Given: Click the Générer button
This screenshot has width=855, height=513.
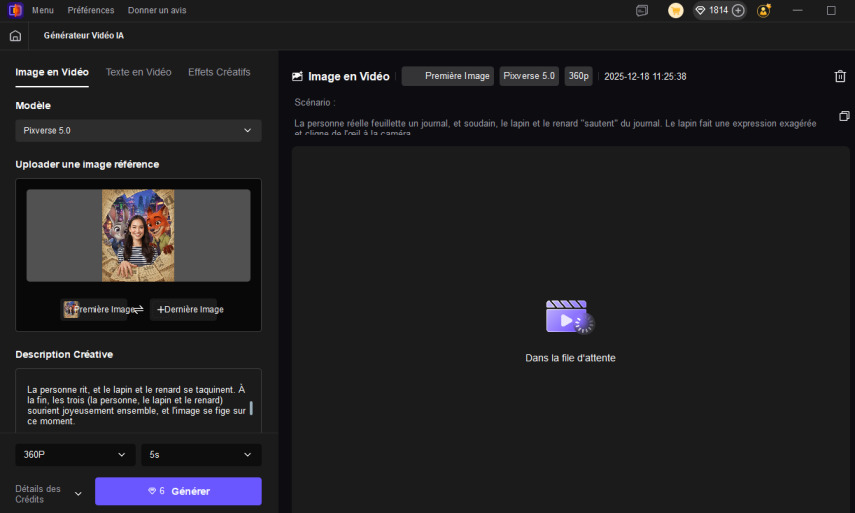Looking at the screenshot, I should (178, 491).
